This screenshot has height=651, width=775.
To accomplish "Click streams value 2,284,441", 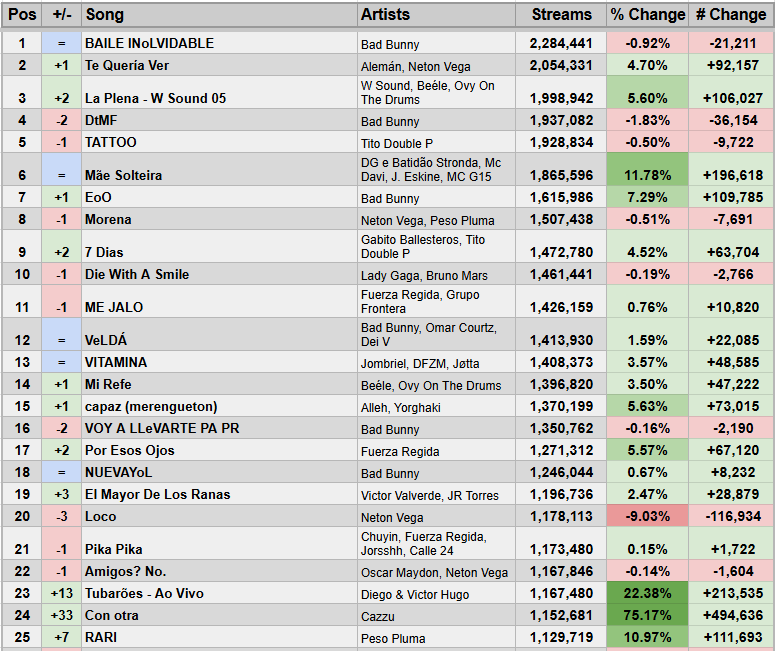I will pyautogui.click(x=561, y=43).
